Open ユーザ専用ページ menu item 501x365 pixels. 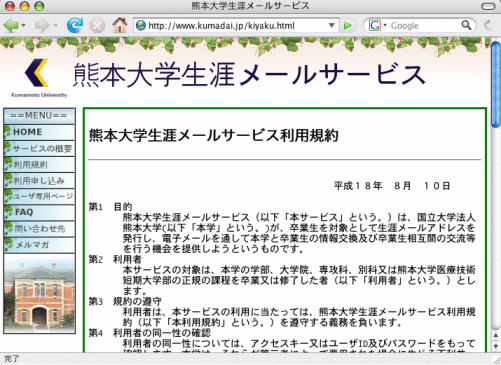coord(39,196)
